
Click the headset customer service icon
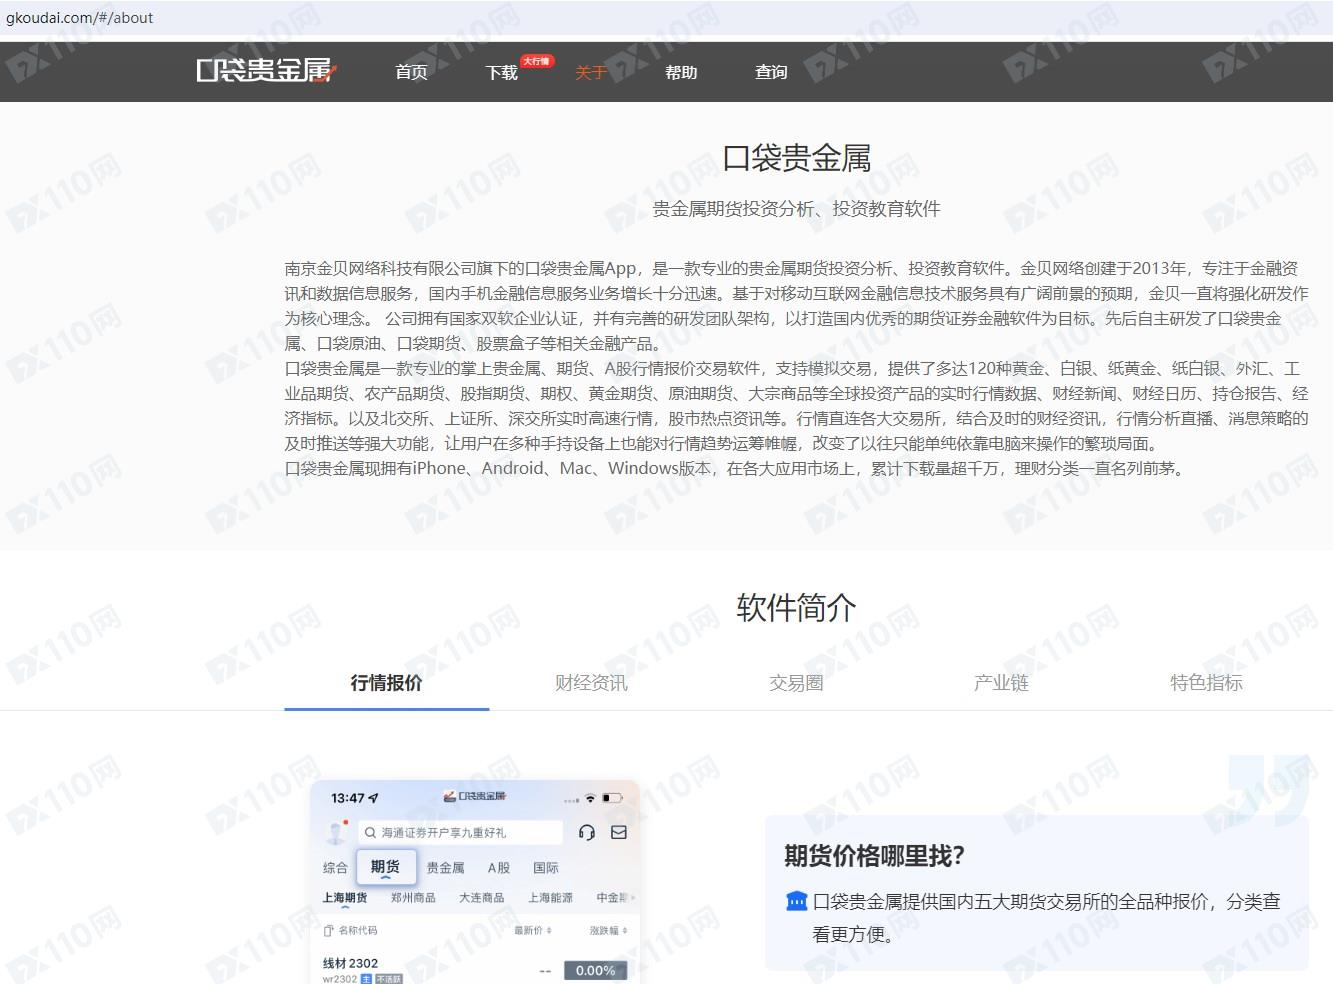coord(587,832)
